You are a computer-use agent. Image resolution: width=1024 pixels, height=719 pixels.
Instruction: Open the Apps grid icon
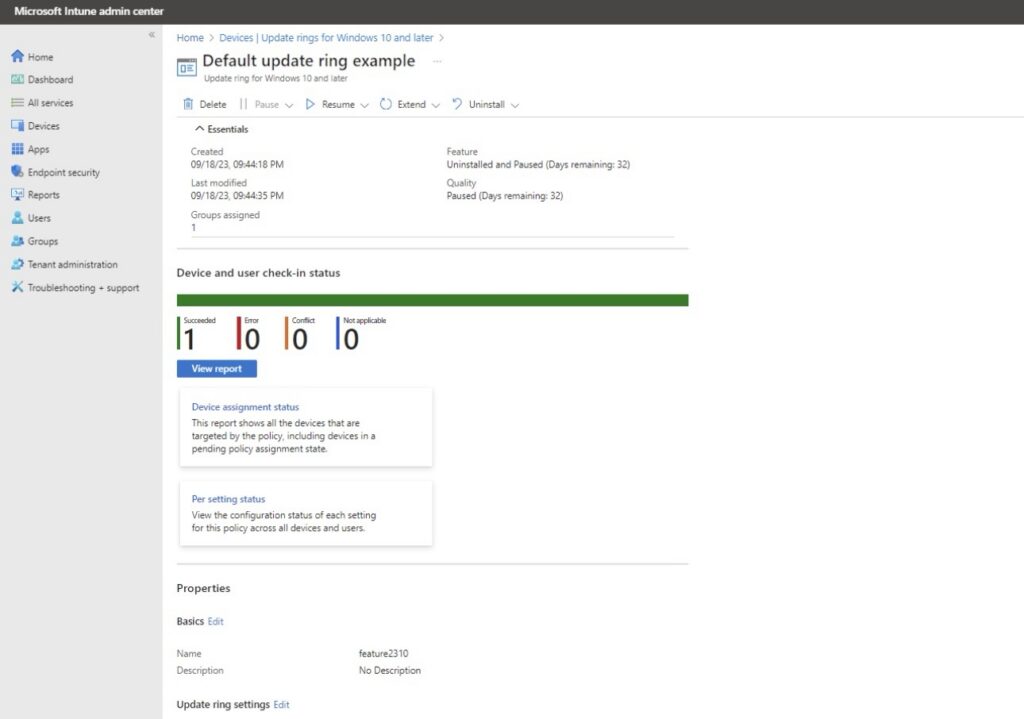[17, 149]
